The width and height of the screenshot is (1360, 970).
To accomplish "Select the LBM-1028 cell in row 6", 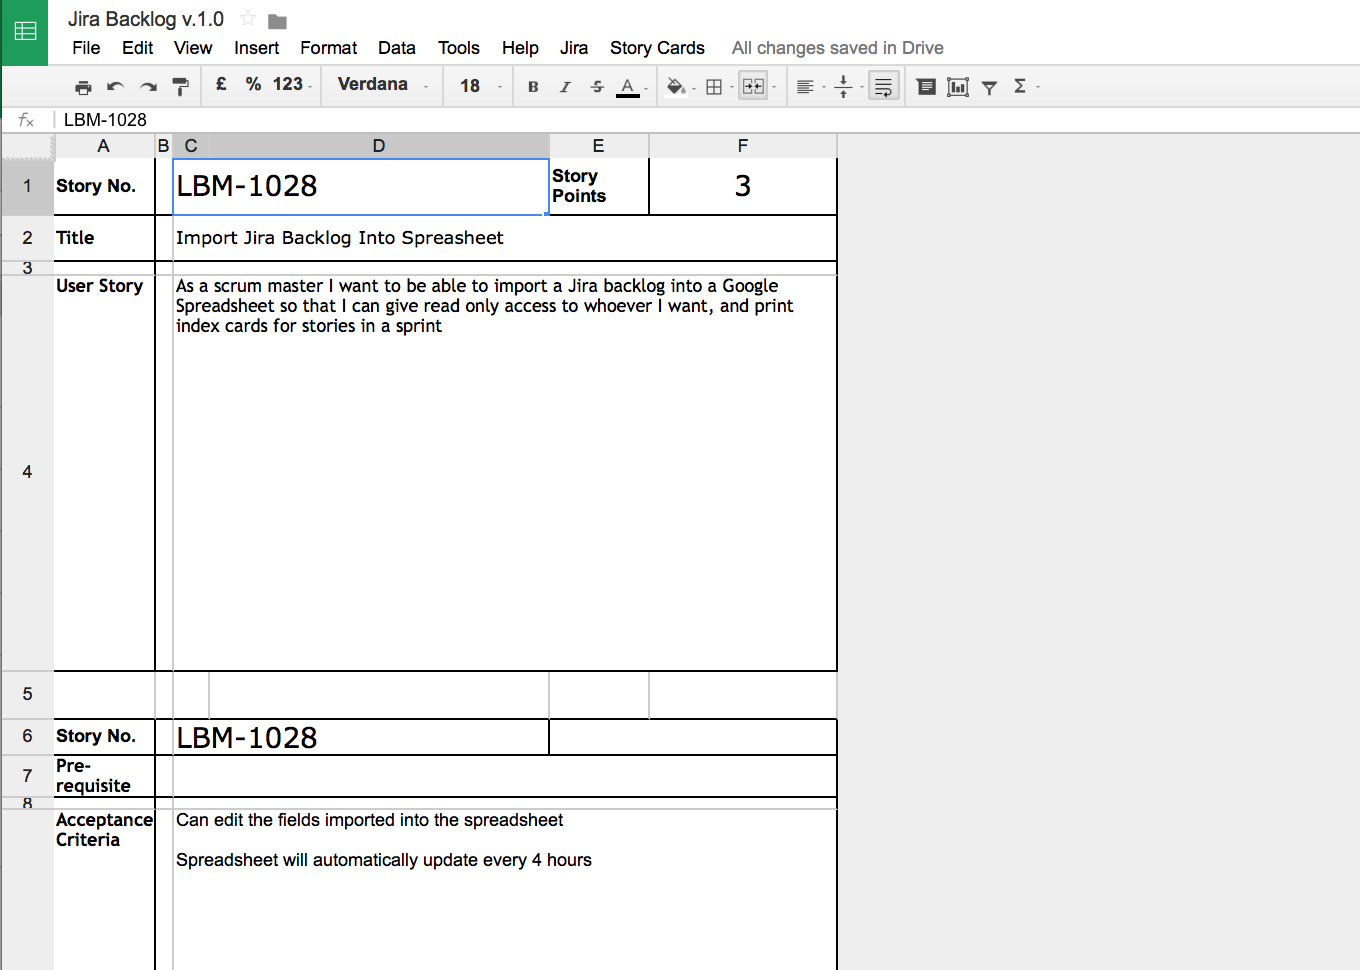I will [x=361, y=737].
